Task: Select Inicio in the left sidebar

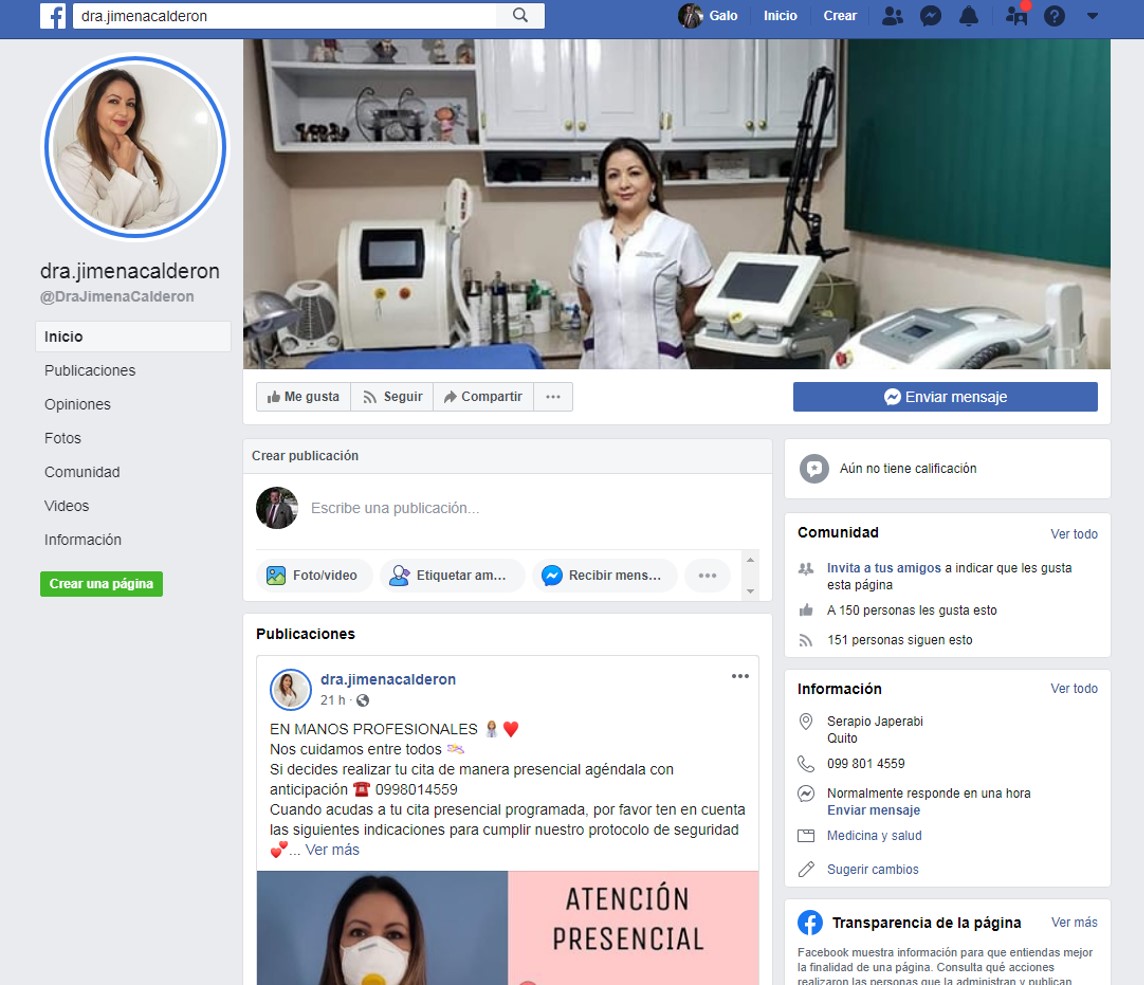Action: [x=133, y=336]
